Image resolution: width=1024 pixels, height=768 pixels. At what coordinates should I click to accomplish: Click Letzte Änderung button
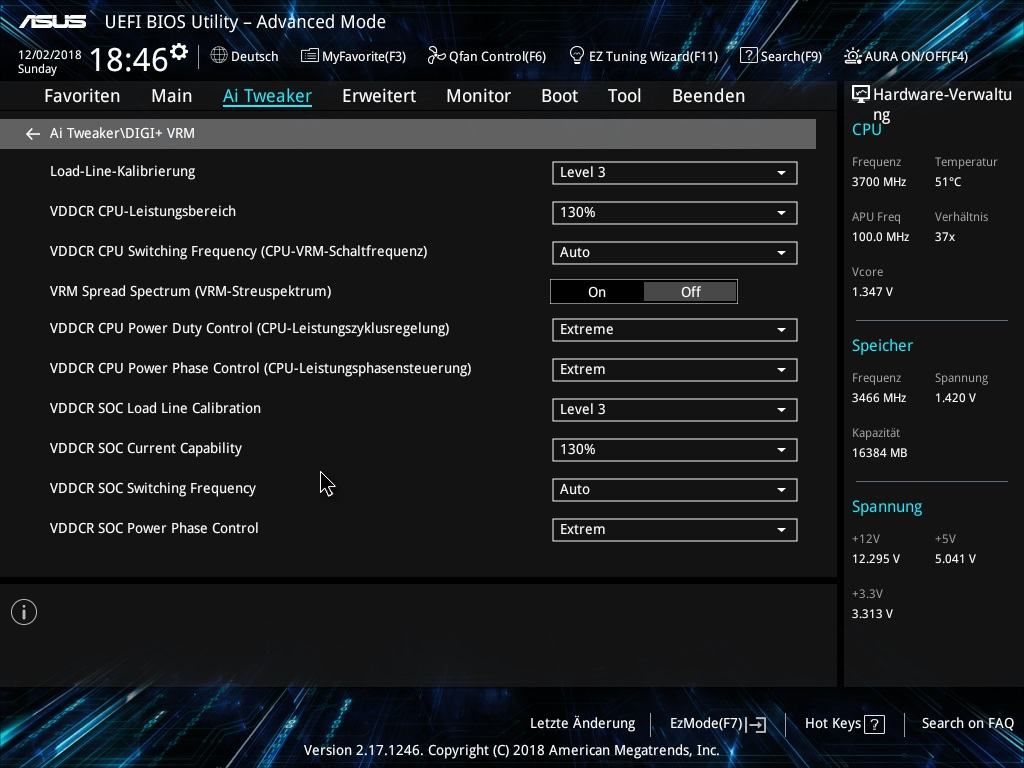583,724
